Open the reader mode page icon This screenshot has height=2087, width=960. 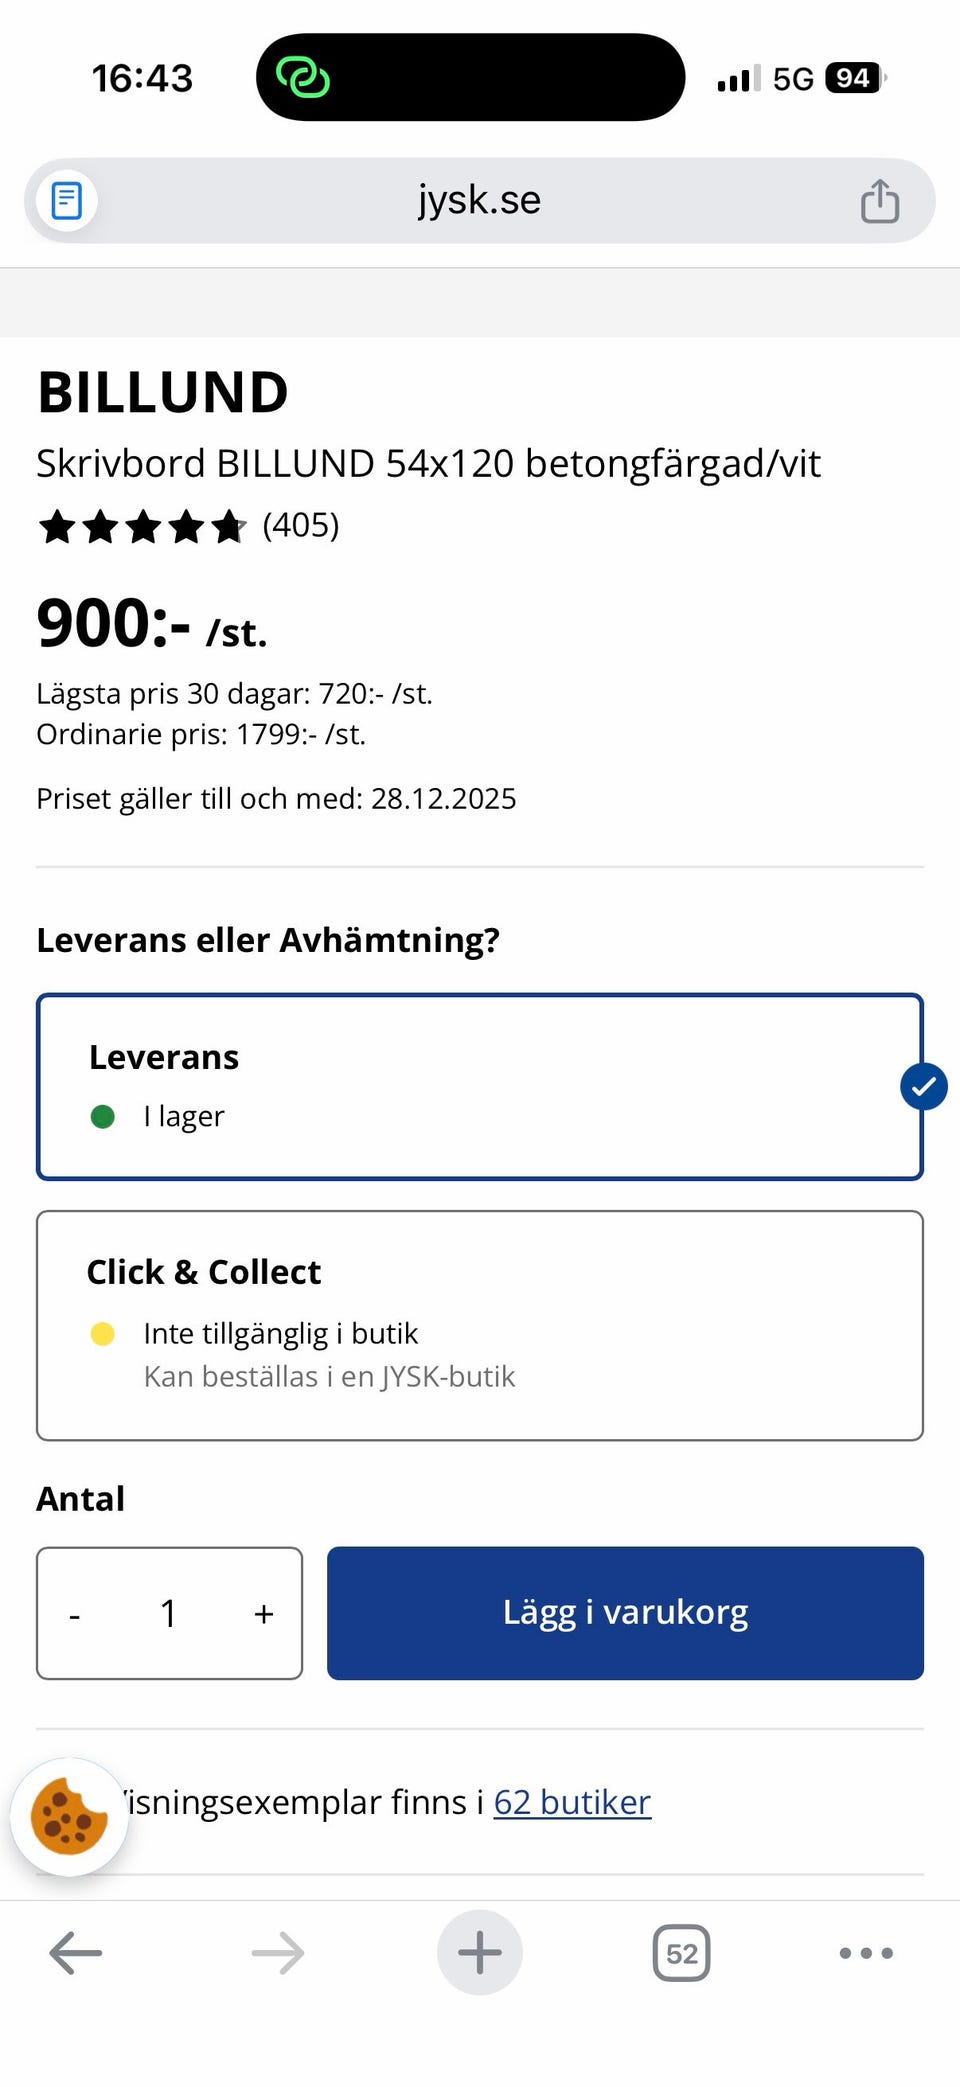[67, 200]
